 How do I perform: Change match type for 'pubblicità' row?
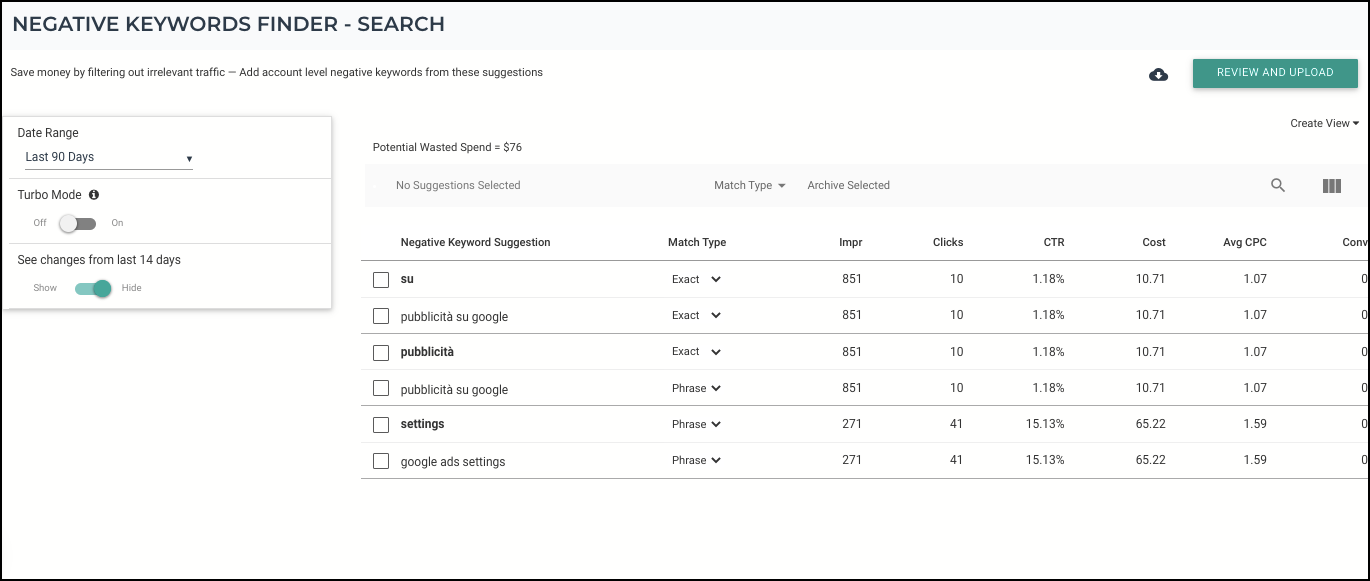pyautogui.click(x=696, y=352)
